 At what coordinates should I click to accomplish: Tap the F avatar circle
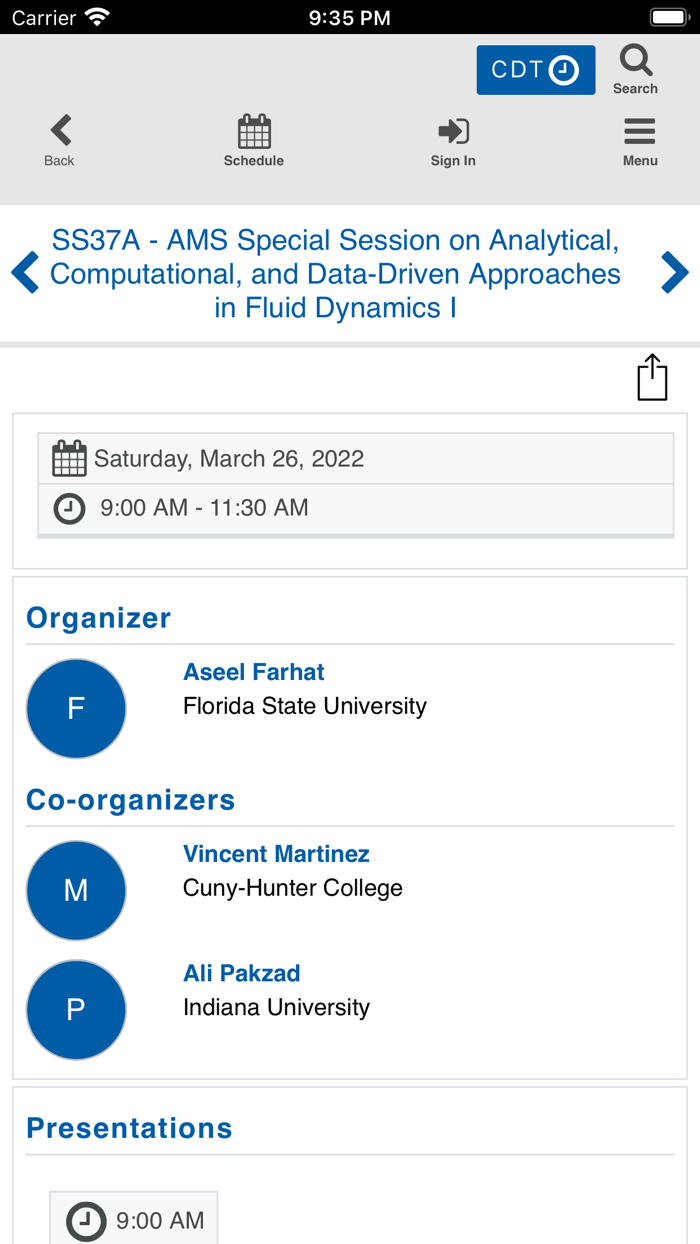click(x=76, y=708)
